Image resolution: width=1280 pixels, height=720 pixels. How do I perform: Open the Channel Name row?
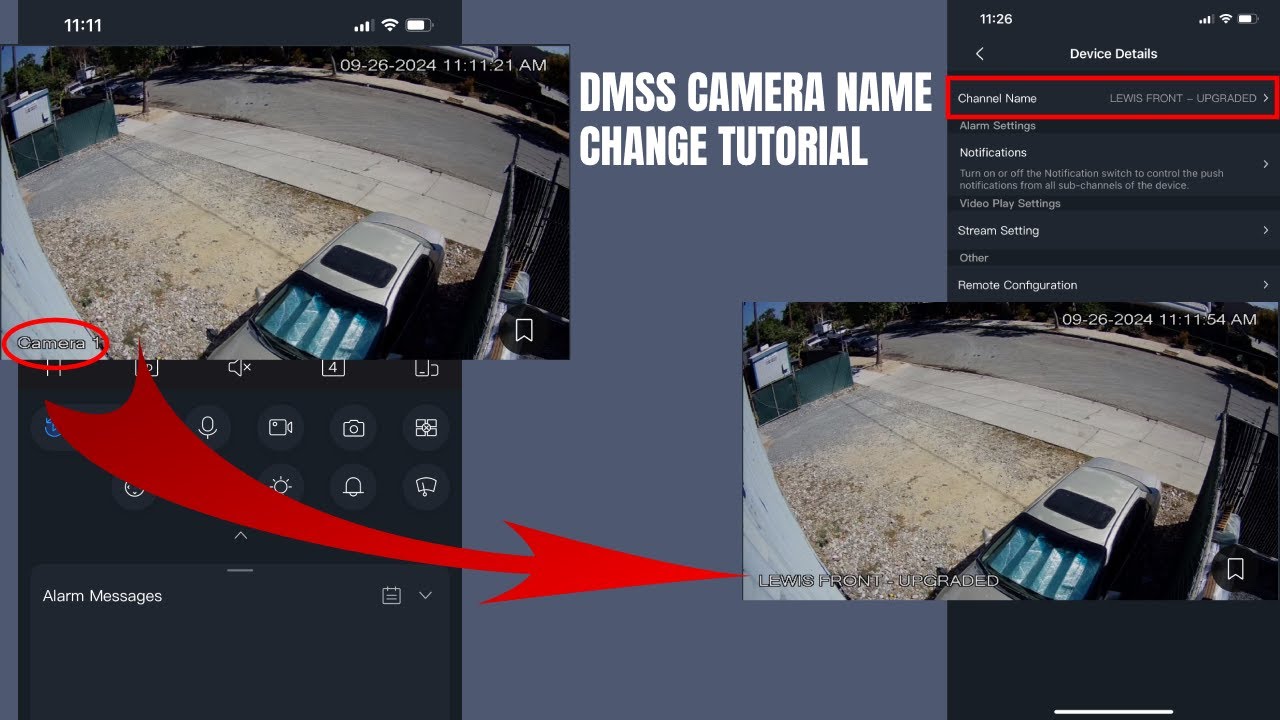(x=1113, y=98)
